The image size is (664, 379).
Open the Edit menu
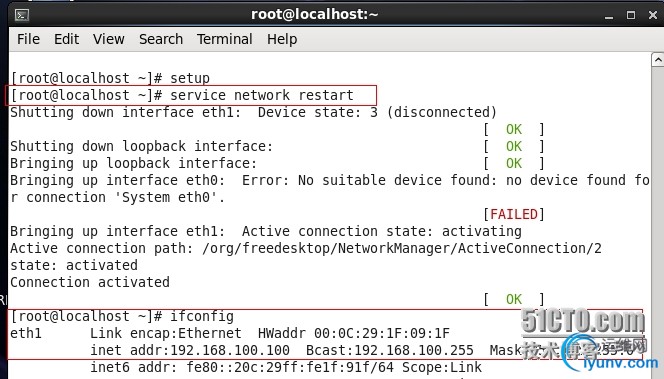pyautogui.click(x=66, y=39)
